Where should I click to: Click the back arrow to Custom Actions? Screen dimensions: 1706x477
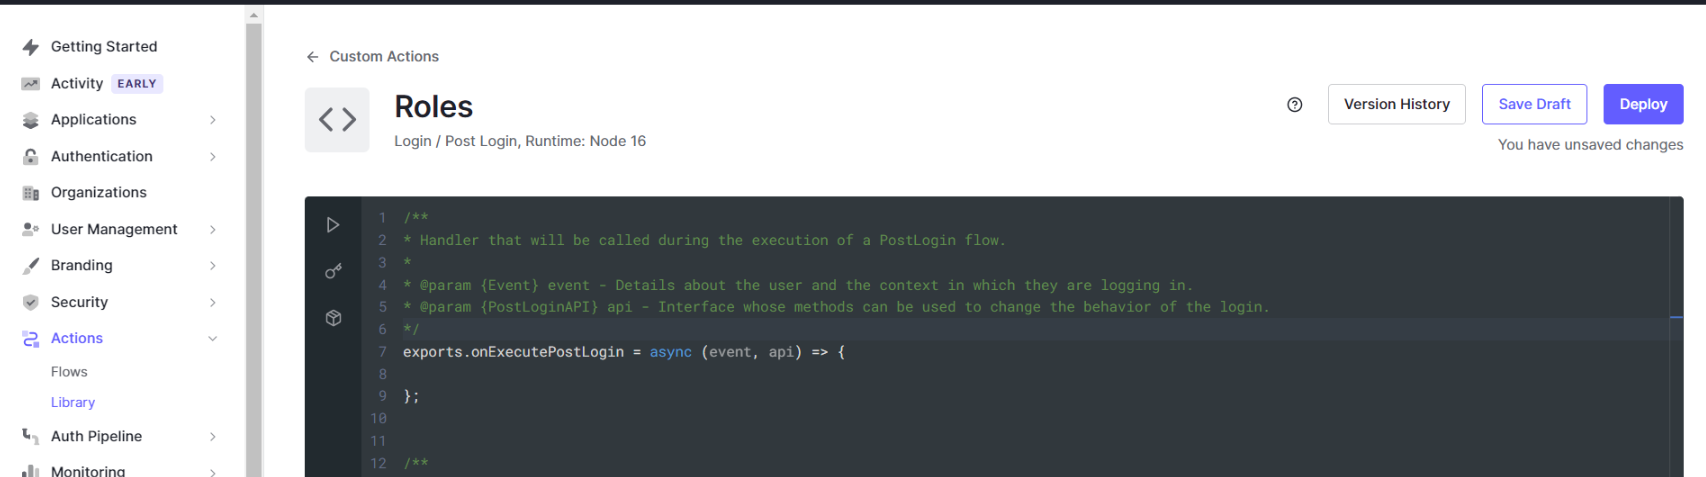pos(313,57)
